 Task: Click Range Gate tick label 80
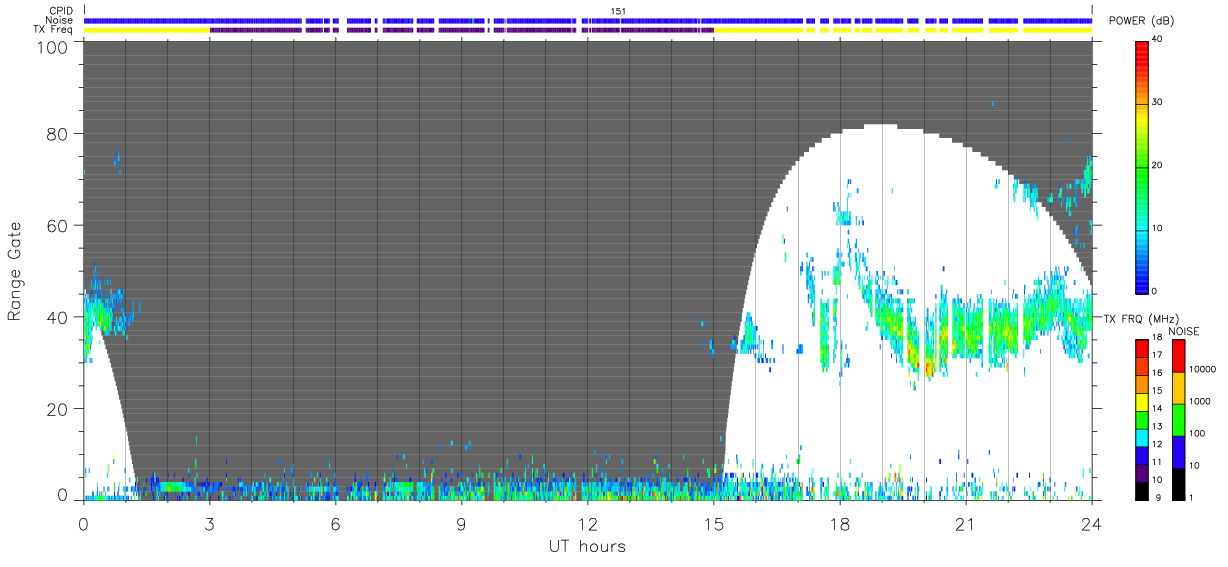click(x=59, y=133)
